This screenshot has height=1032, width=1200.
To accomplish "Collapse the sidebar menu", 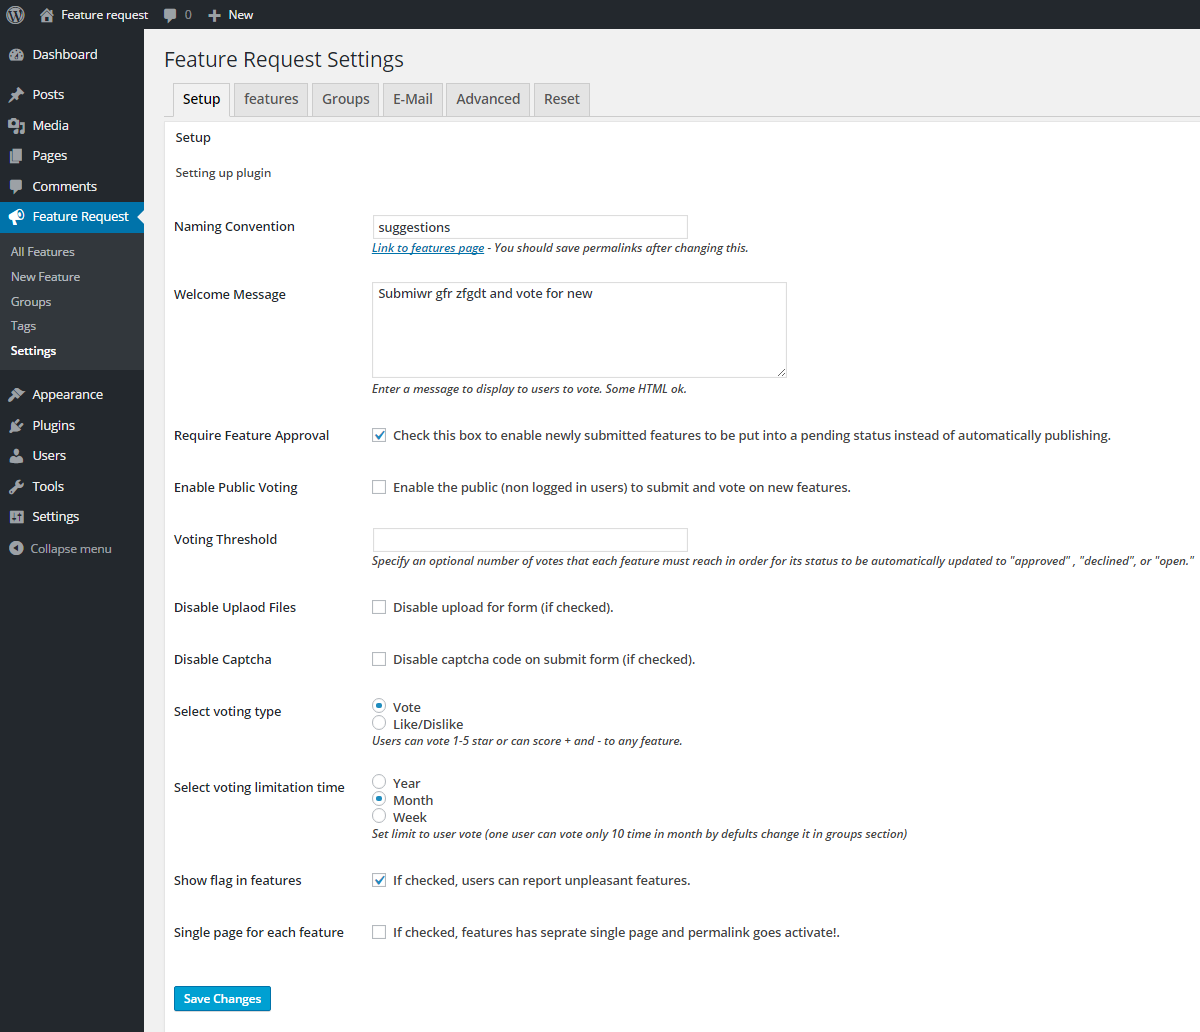I will [x=60, y=549].
